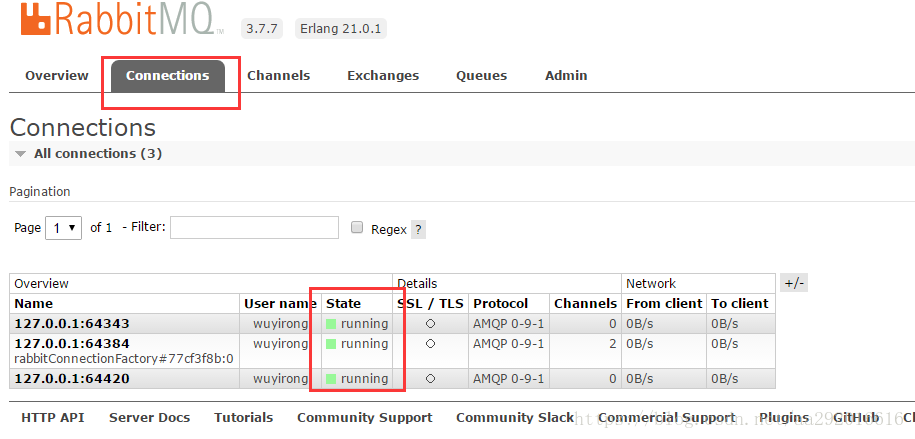
Task: Click green state swatch for 127.0.0.1:64384
Action: 331,344
